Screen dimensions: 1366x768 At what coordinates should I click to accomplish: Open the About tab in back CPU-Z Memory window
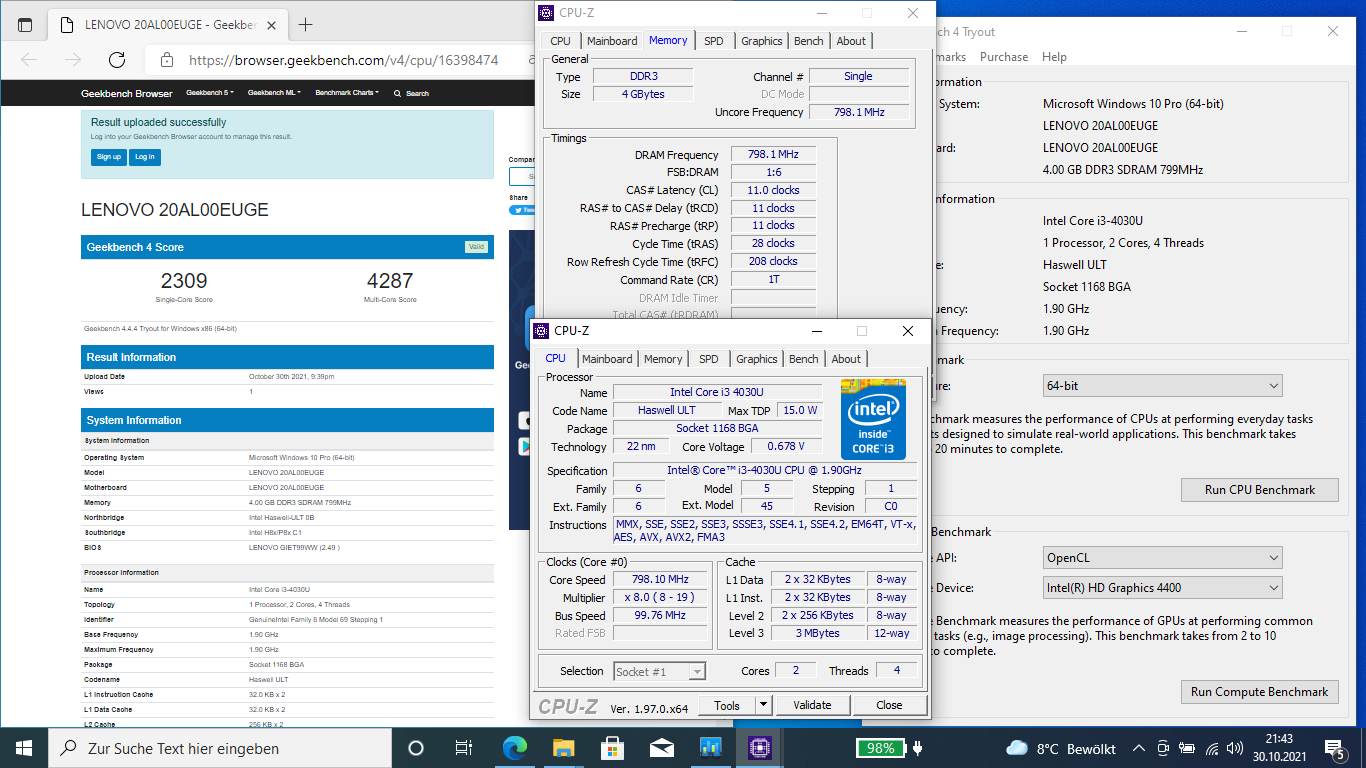coord(851,41)
